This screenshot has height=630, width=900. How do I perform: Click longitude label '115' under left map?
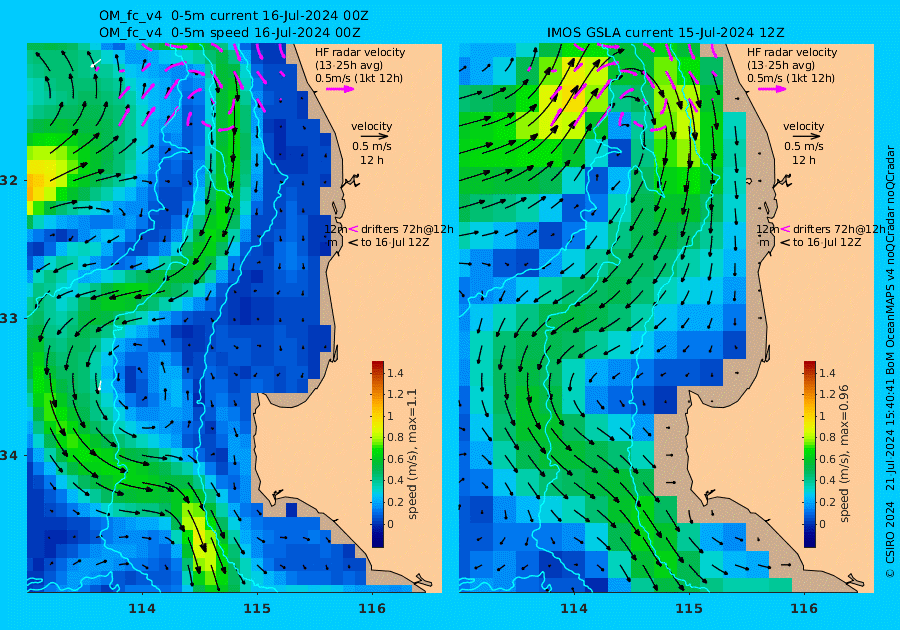pos(257,609)
